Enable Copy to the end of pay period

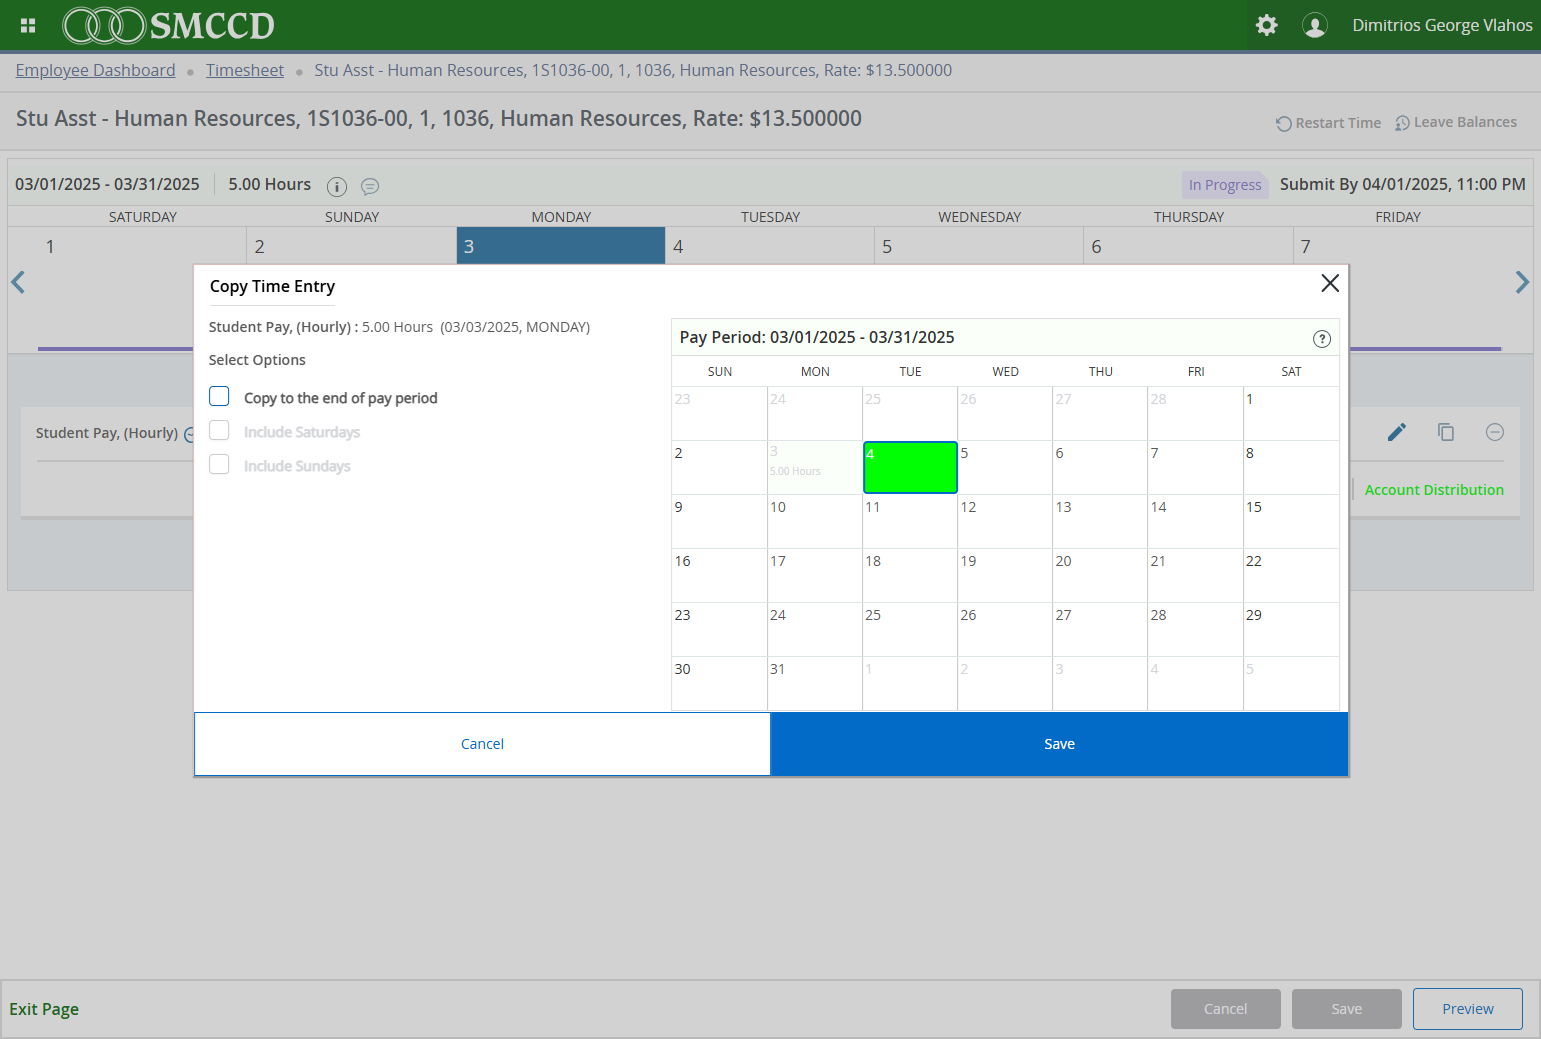tap(219, 397)
